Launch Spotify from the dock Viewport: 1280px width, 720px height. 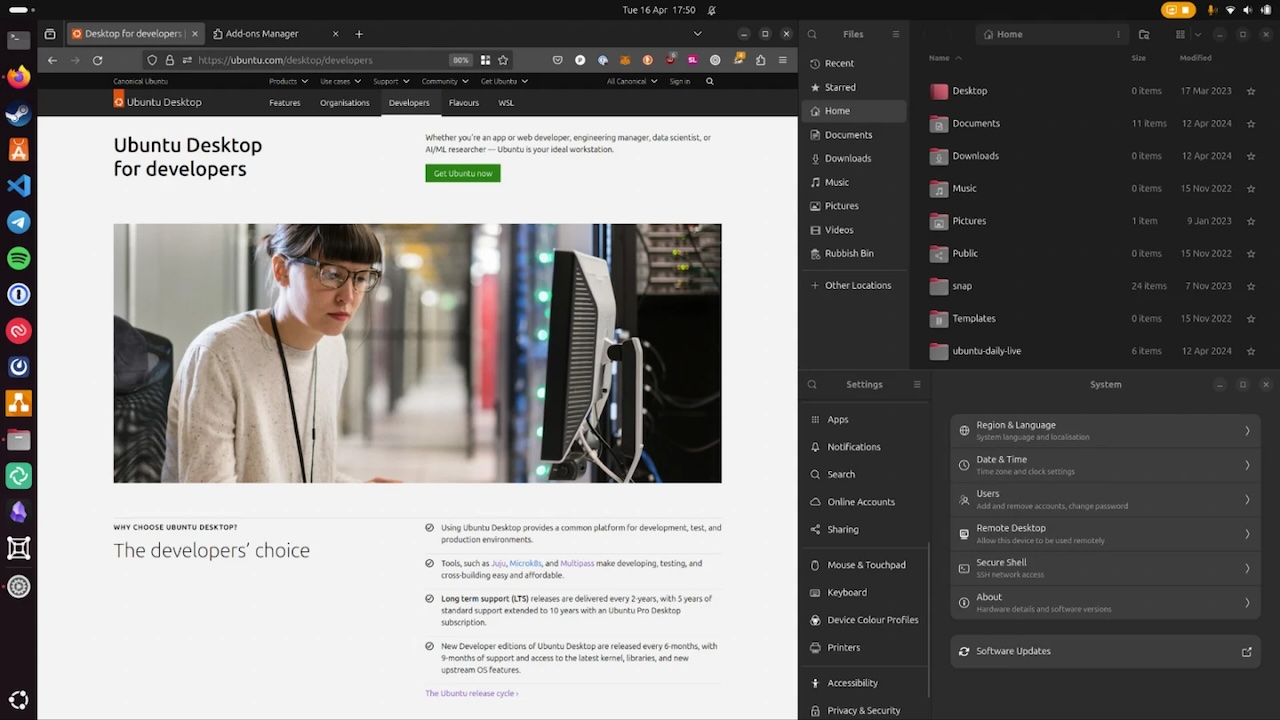pos(18,258)
